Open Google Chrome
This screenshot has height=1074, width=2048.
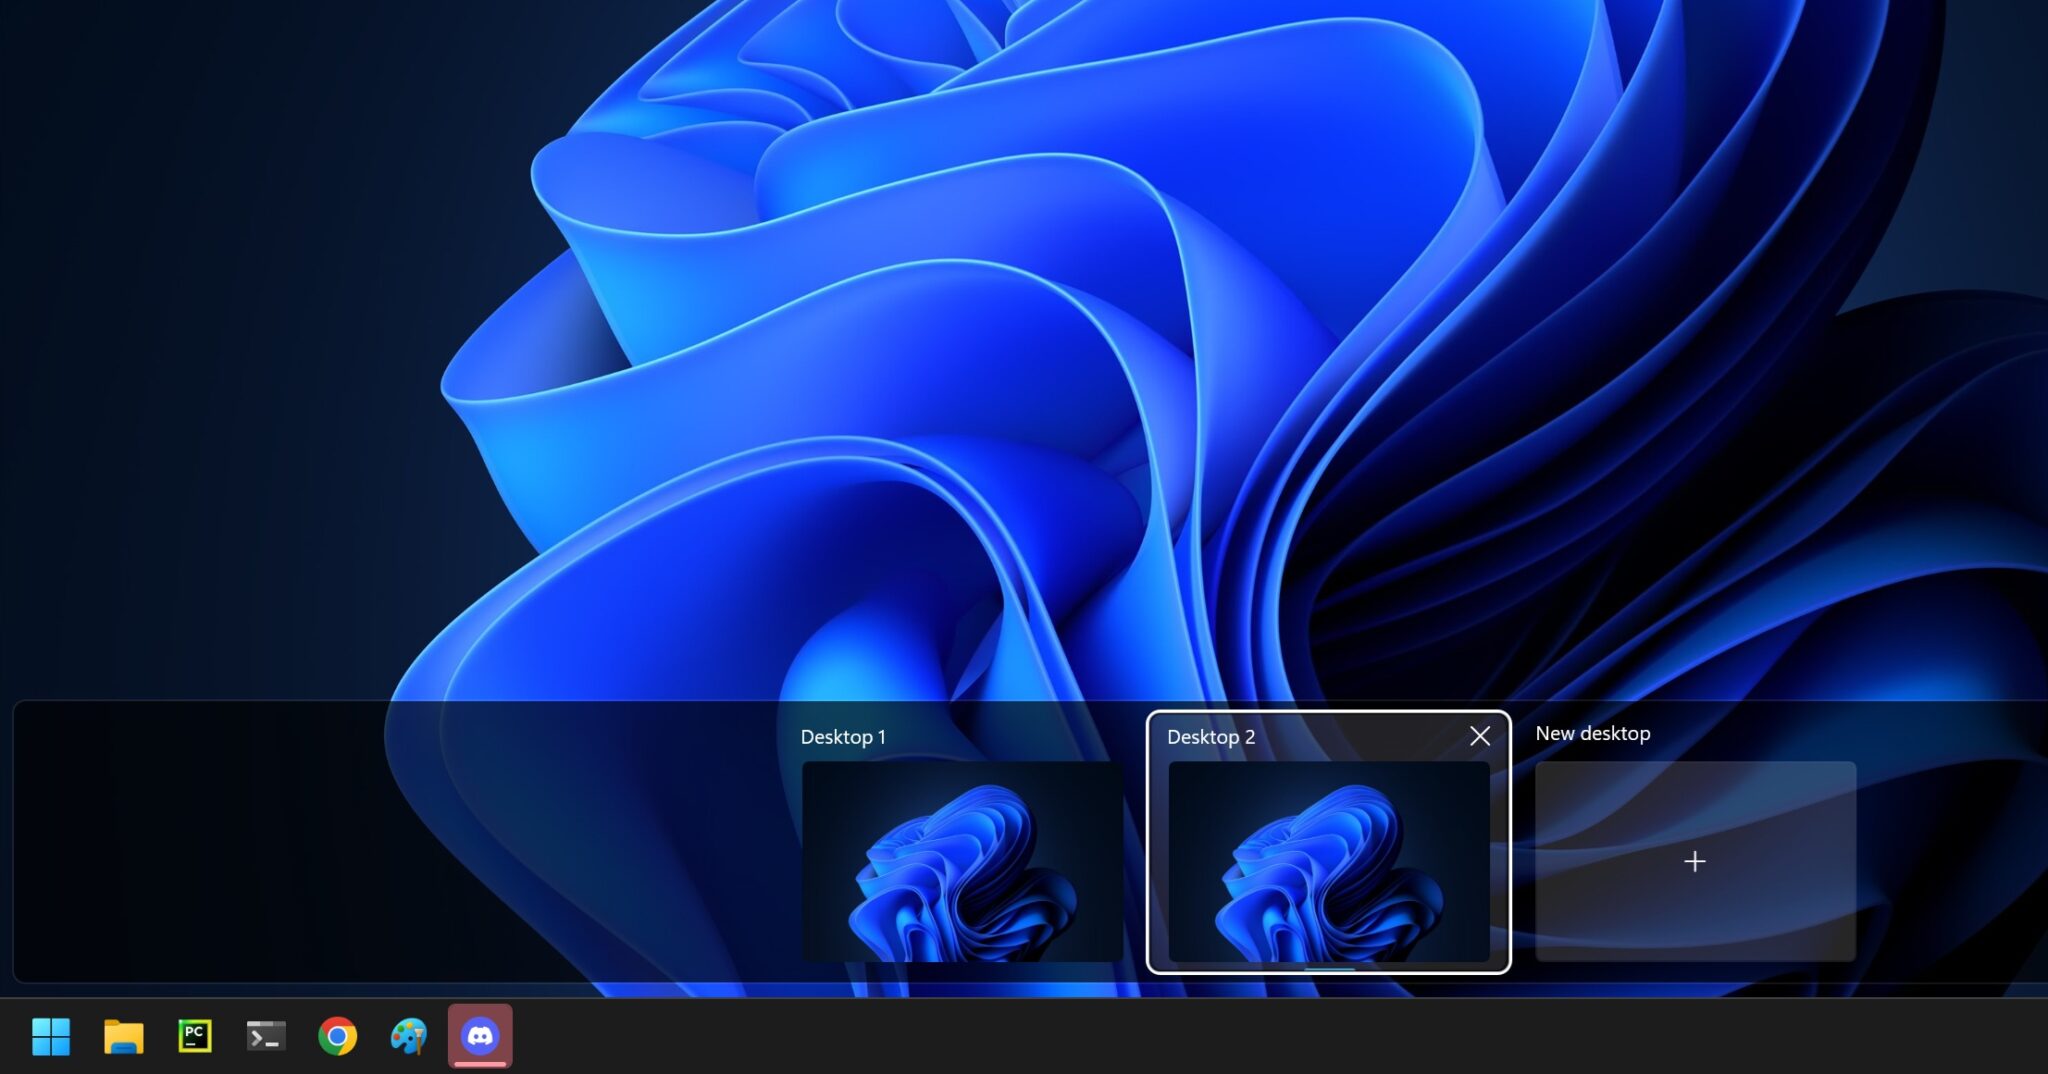(338, 1037)
